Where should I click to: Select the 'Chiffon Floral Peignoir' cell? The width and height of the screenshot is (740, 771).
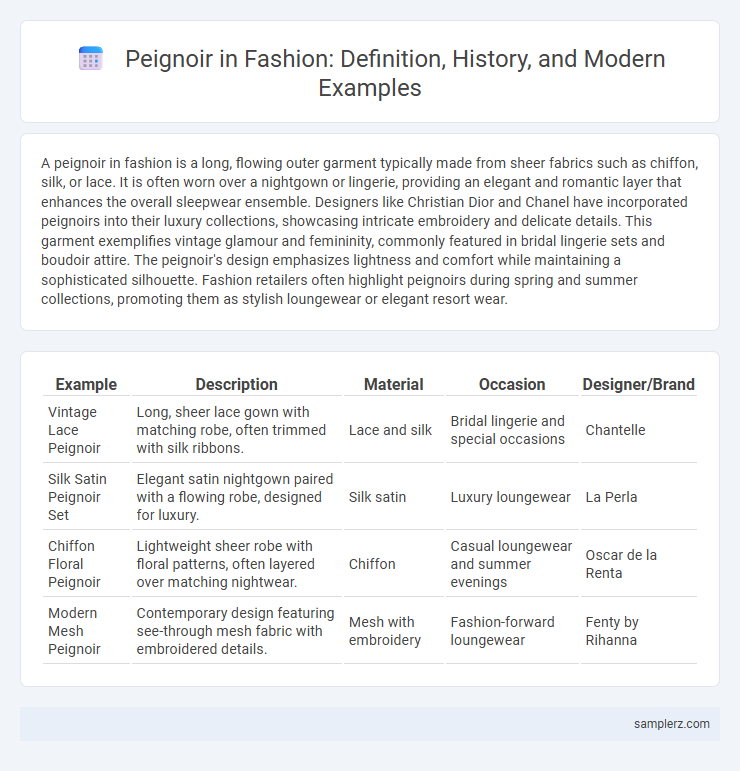click(86, 564)
